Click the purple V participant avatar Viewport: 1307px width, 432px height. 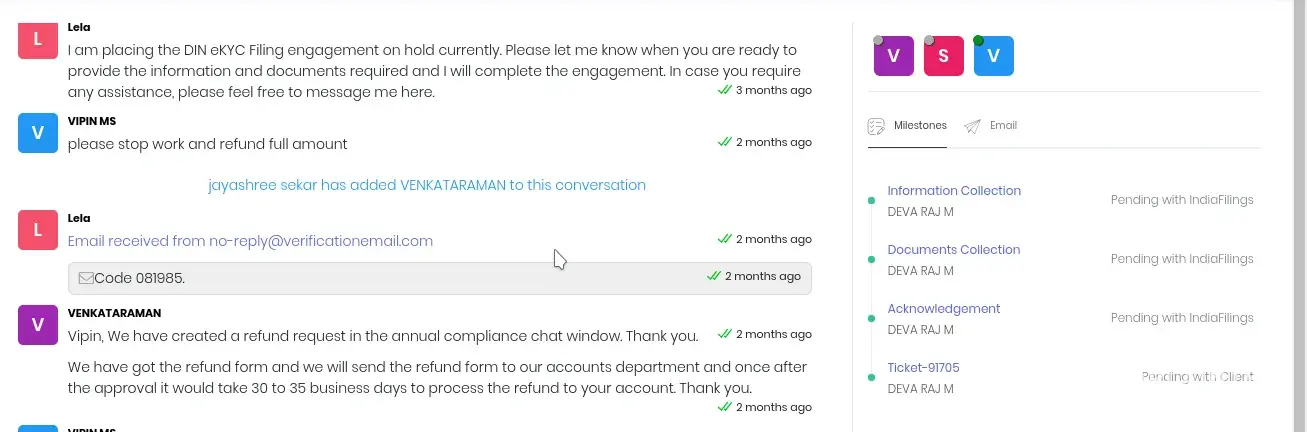(x=893, y=57)
